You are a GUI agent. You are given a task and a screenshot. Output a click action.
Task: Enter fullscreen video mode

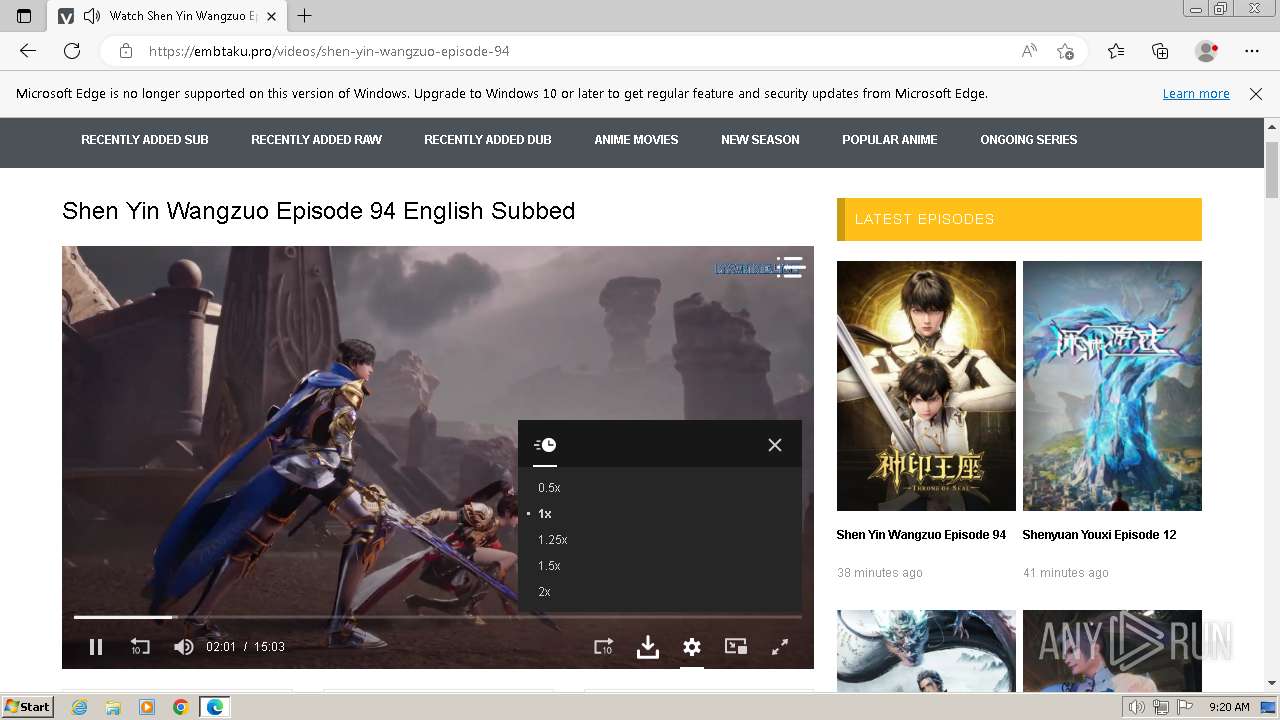point(780,647)
